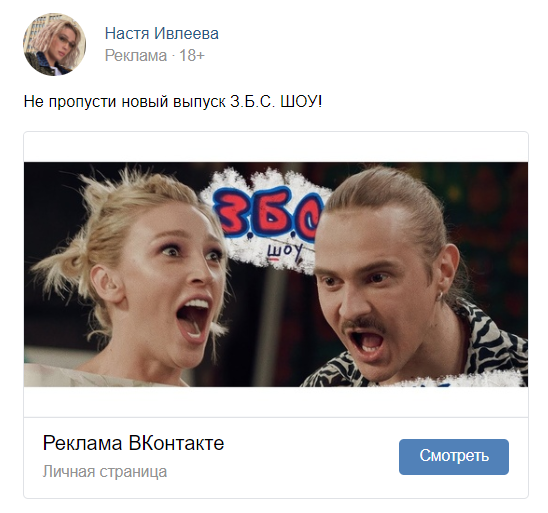Screen dimensions: 548x513
Task: Click the post text Не пропусти новый выпуск
Action: pos(124,102)
